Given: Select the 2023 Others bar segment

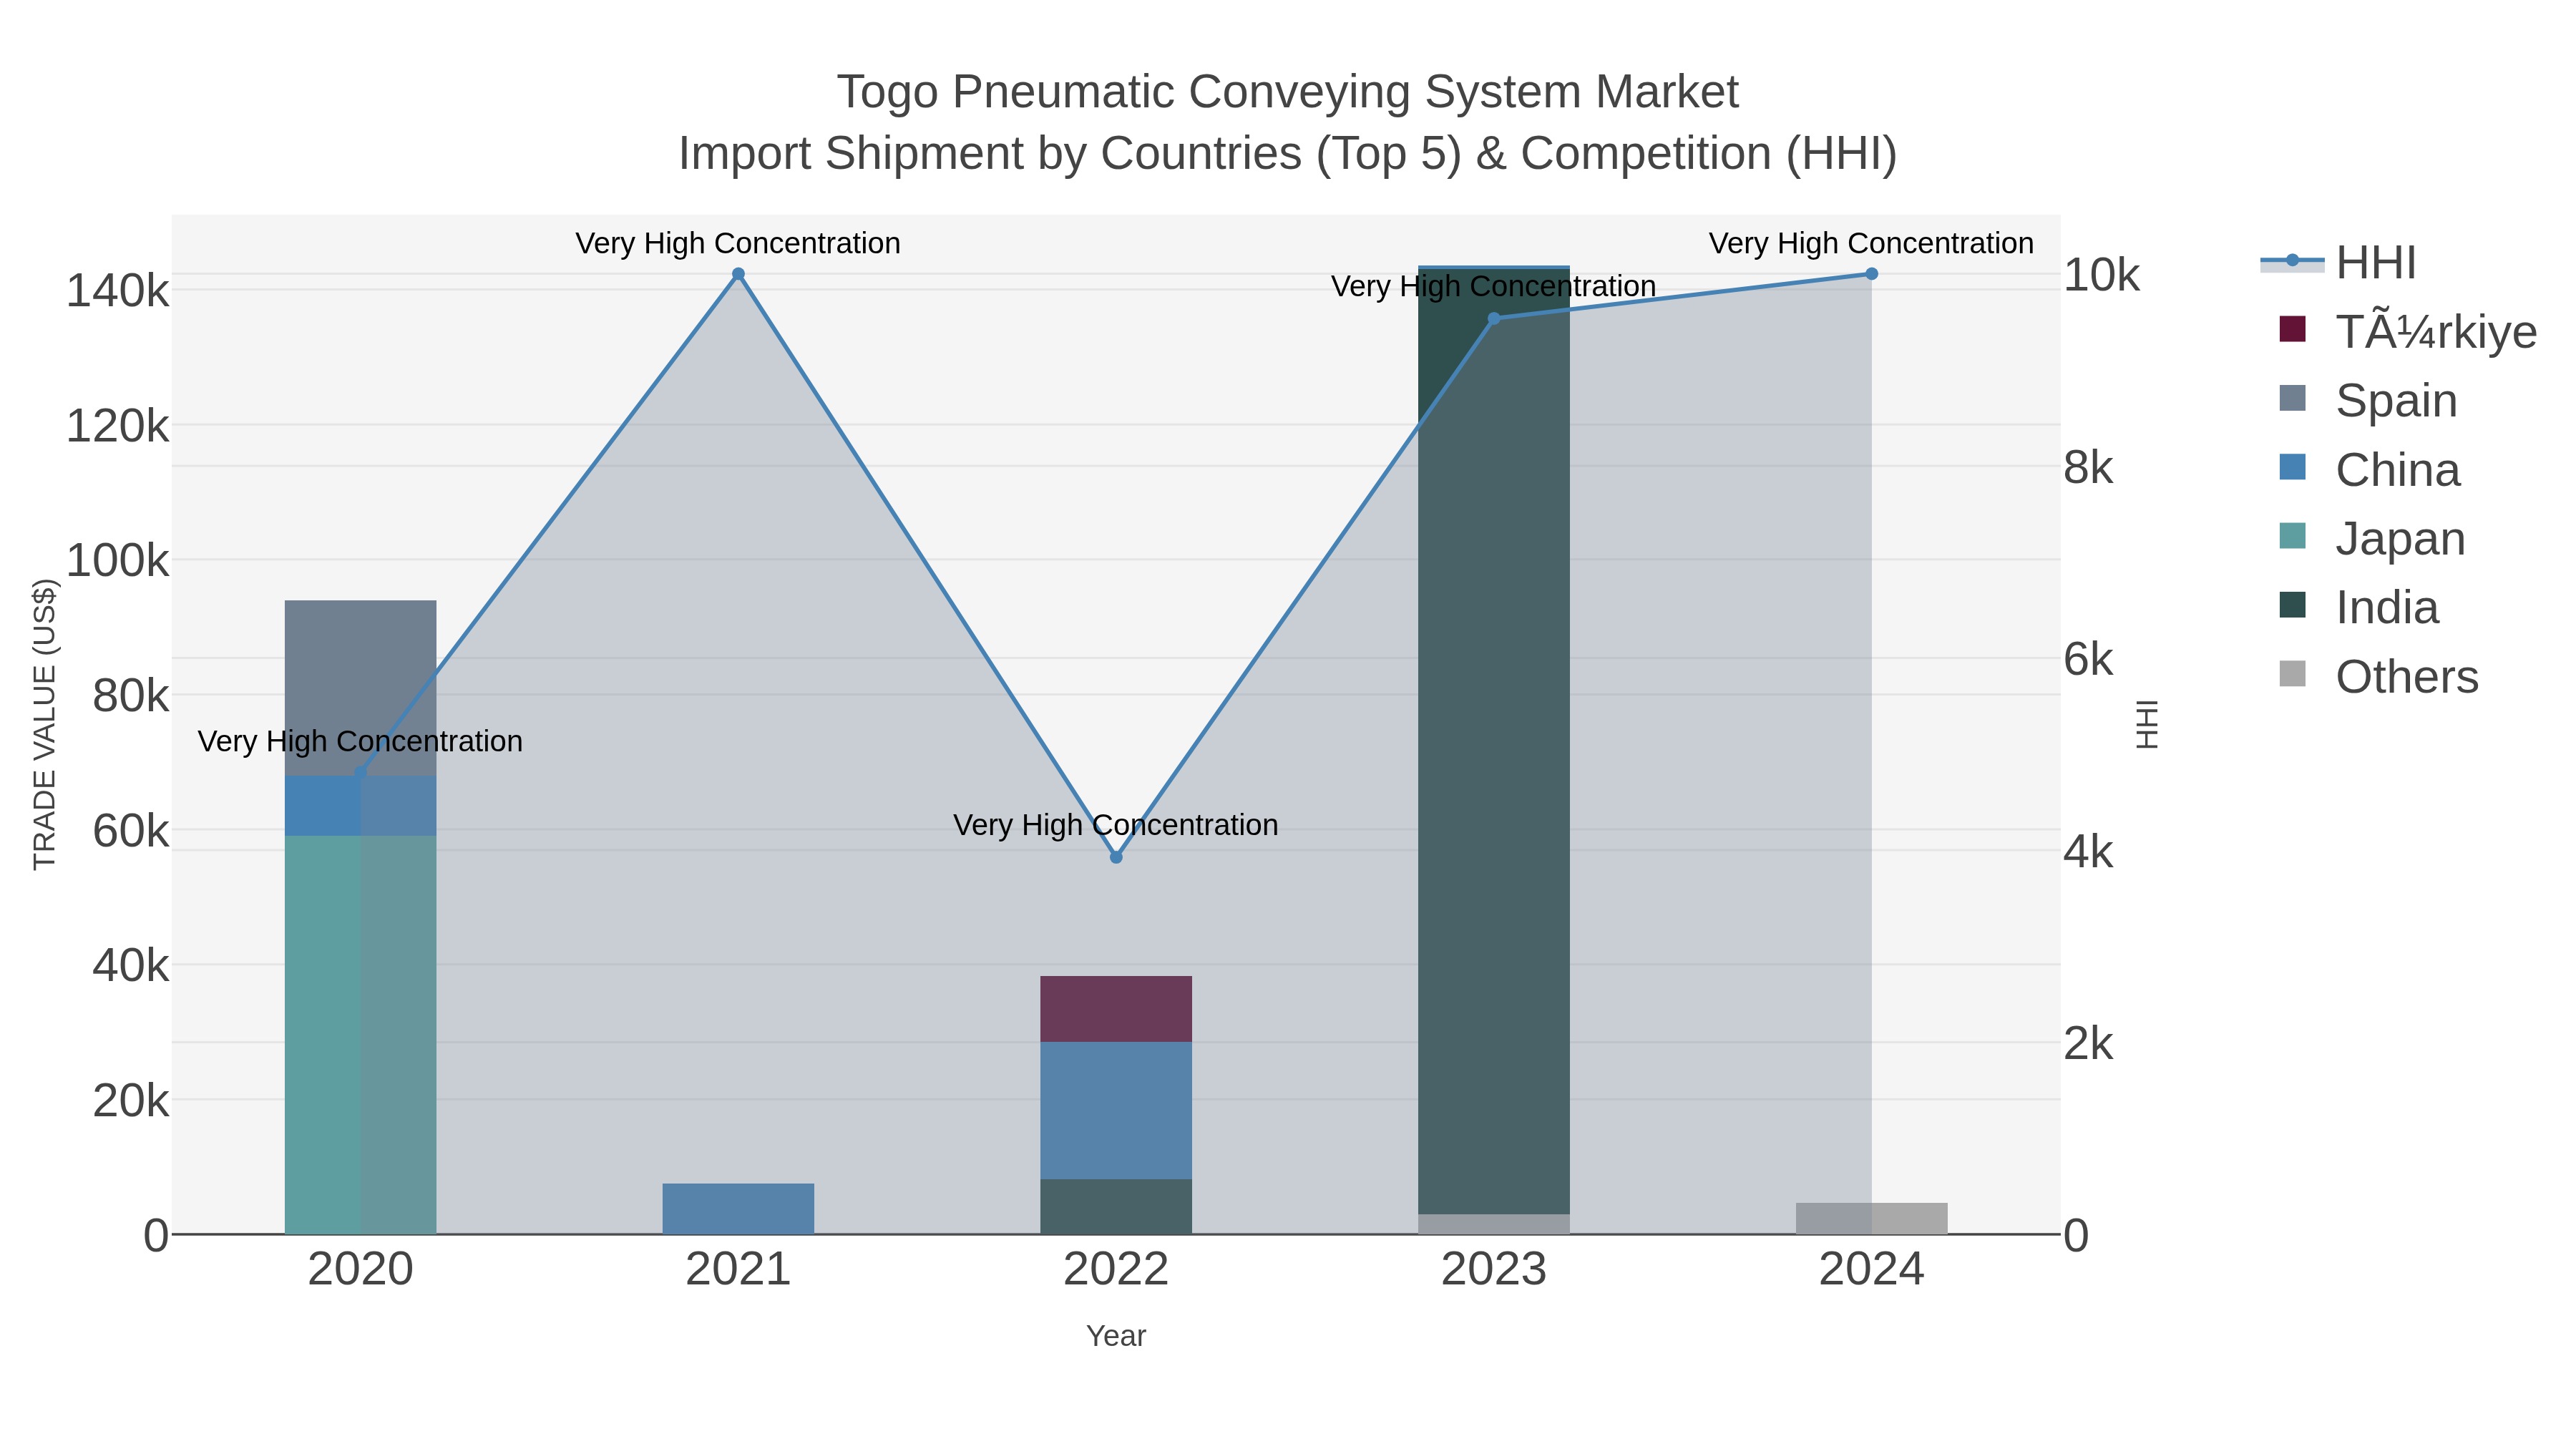Looking at the screenshot, I should point(1494,1225).
